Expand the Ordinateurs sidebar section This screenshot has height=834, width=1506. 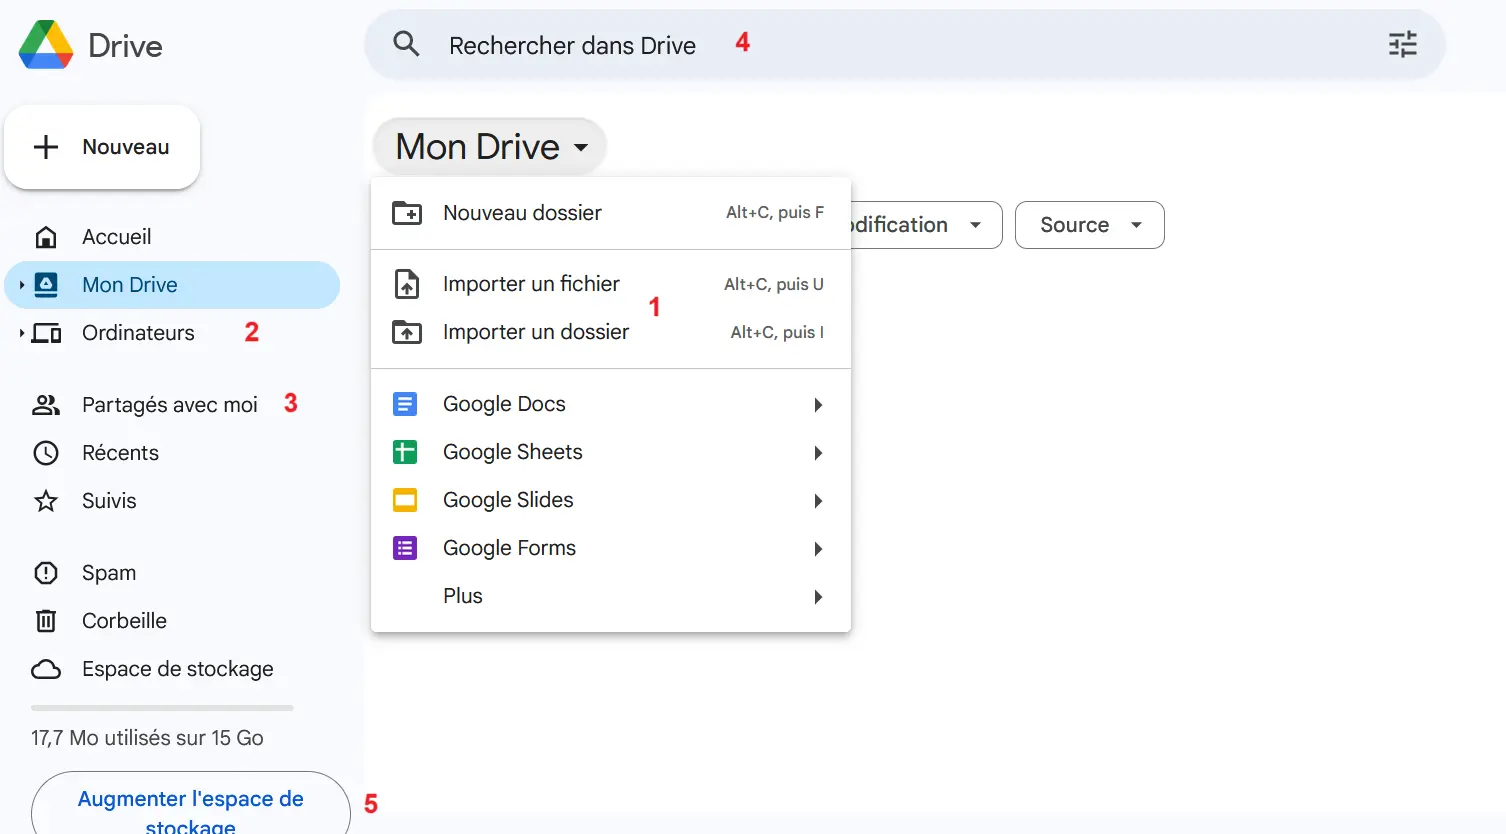click(x=21, y=333)
